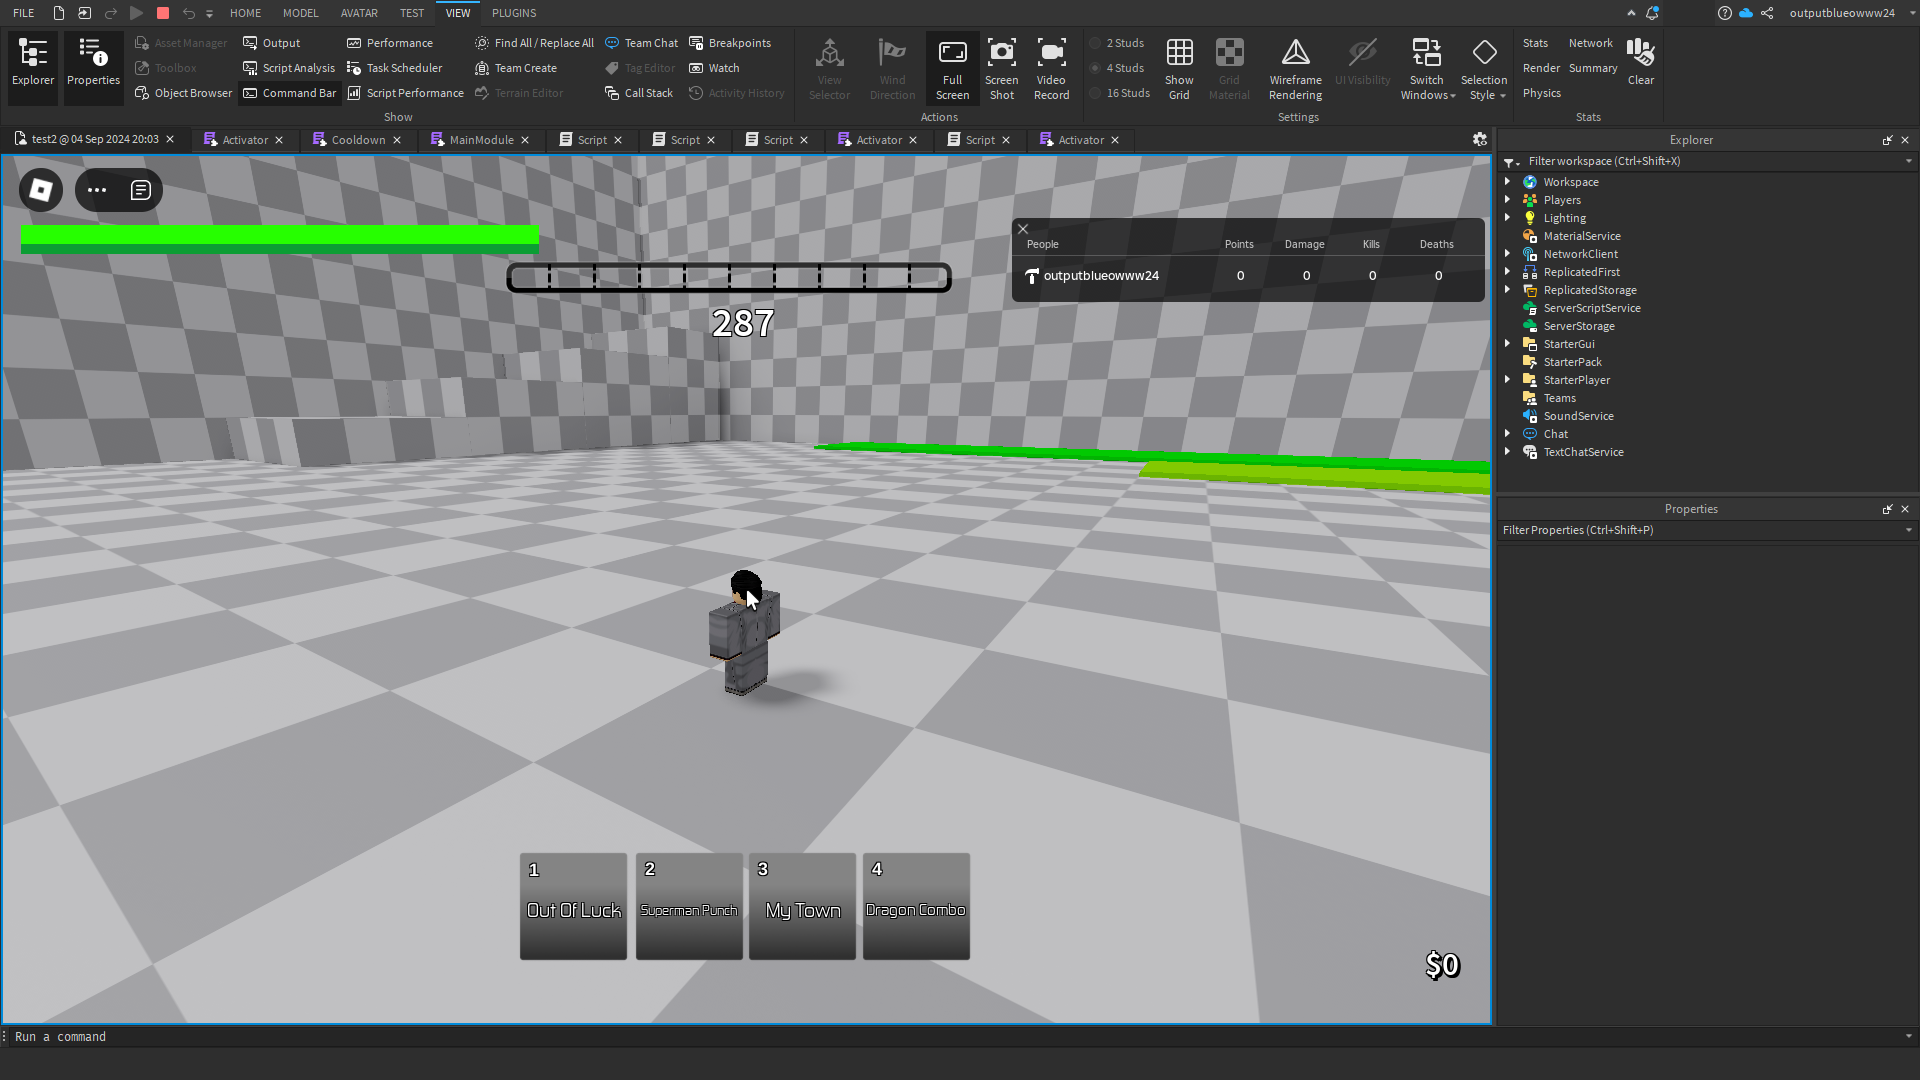Viewport: 1920px width, 1080px height.
Task: Toggle the Command Bar window
Action: pos(290,93)
